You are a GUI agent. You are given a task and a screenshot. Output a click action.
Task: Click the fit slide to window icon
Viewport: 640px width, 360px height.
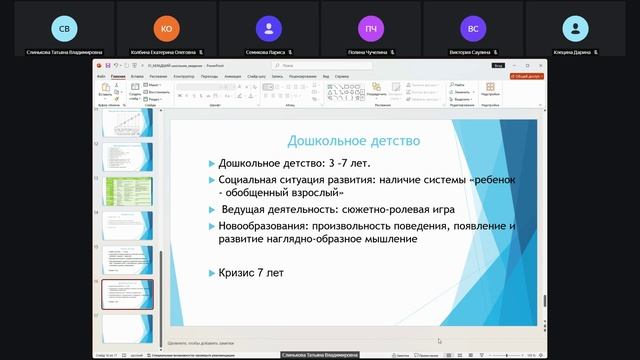[541, 356]
